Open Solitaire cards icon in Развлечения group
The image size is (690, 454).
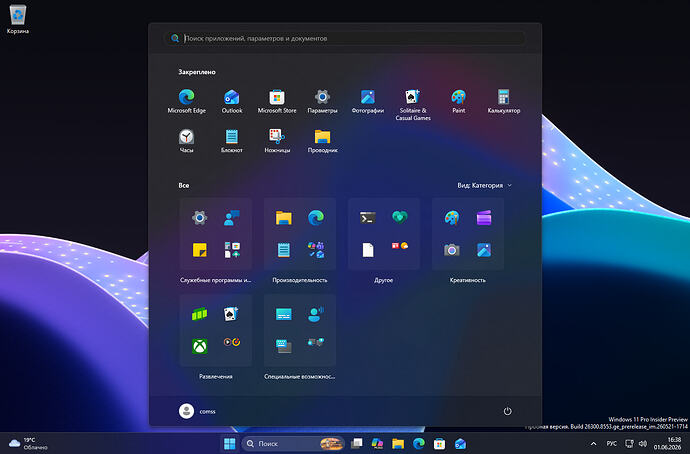[x=231, y=314]
